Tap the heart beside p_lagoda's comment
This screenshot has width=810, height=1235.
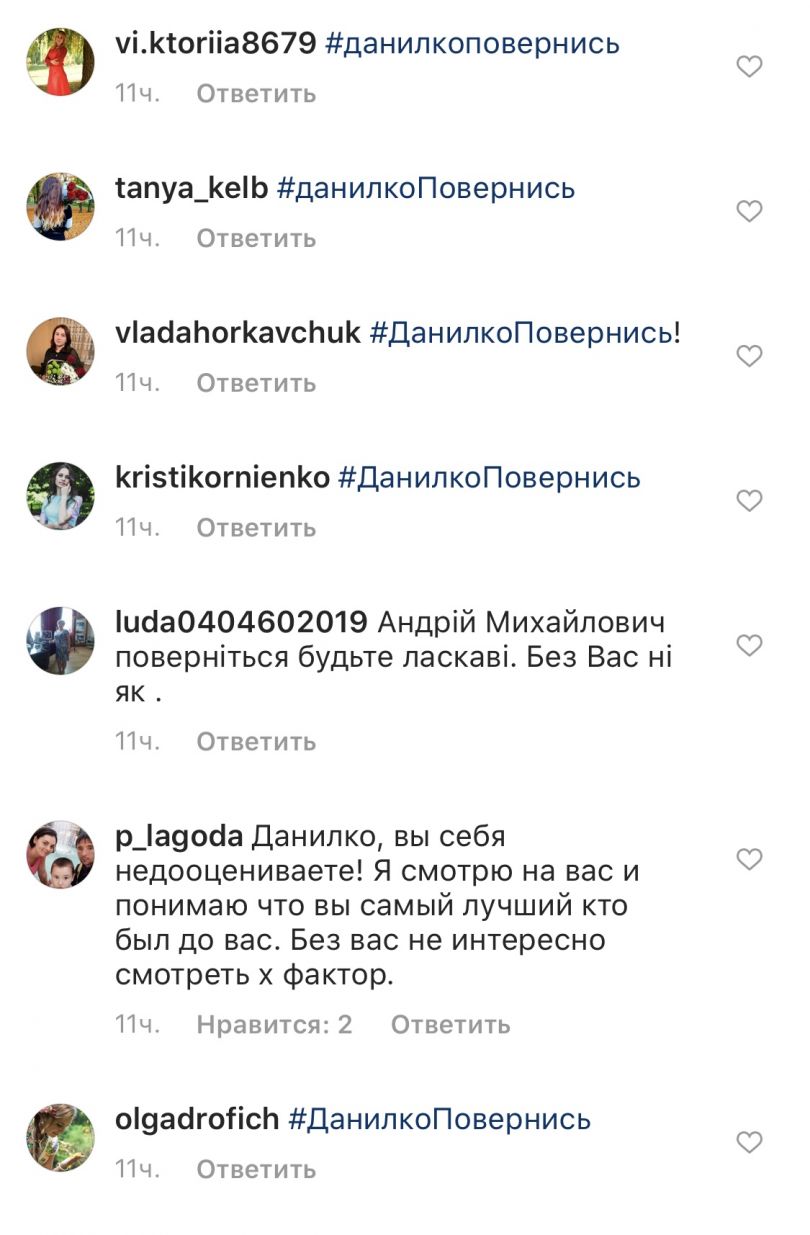749,859
